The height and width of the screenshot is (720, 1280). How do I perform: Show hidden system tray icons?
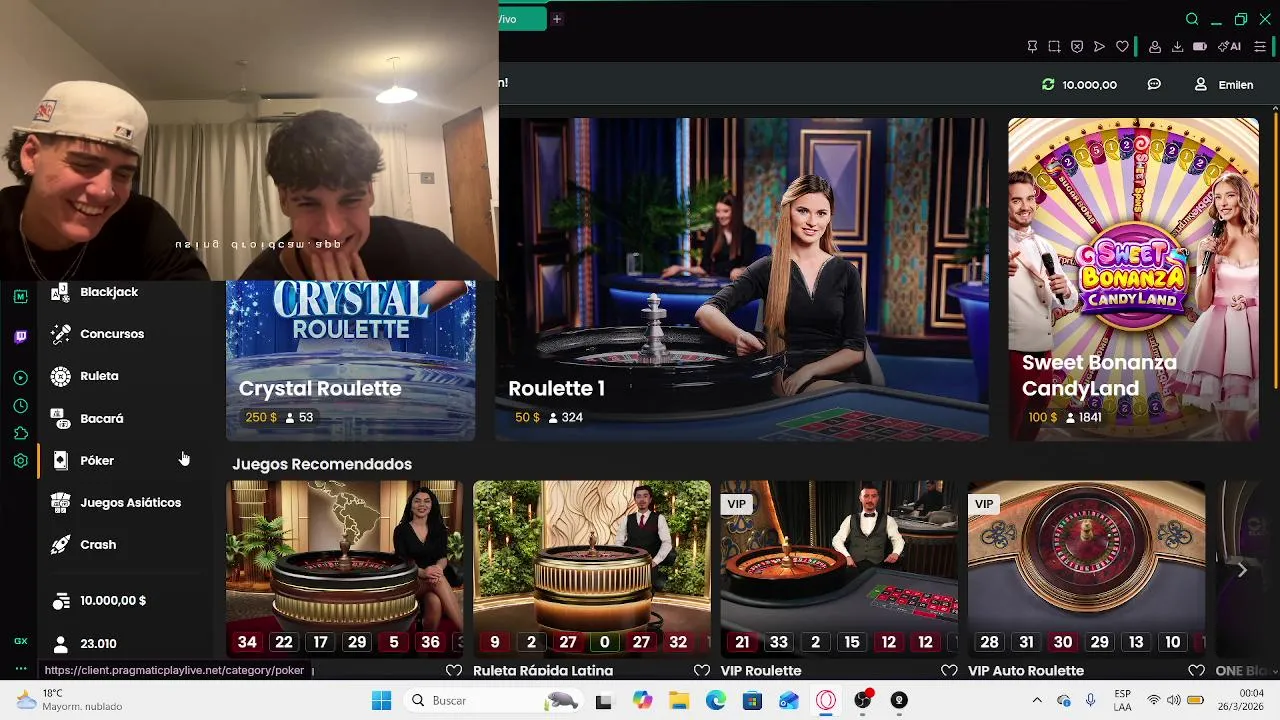tap(1037, 701)
